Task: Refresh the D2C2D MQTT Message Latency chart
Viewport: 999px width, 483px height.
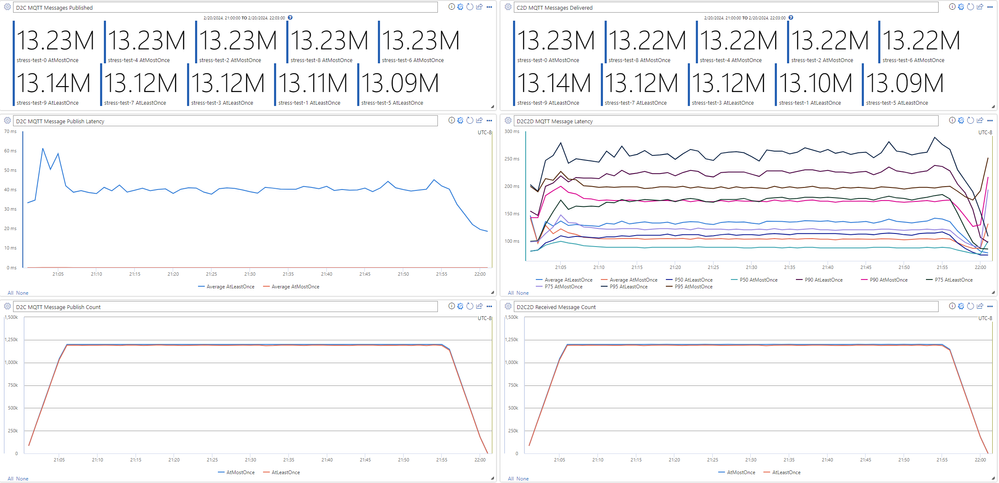Action: coord(970,120)
